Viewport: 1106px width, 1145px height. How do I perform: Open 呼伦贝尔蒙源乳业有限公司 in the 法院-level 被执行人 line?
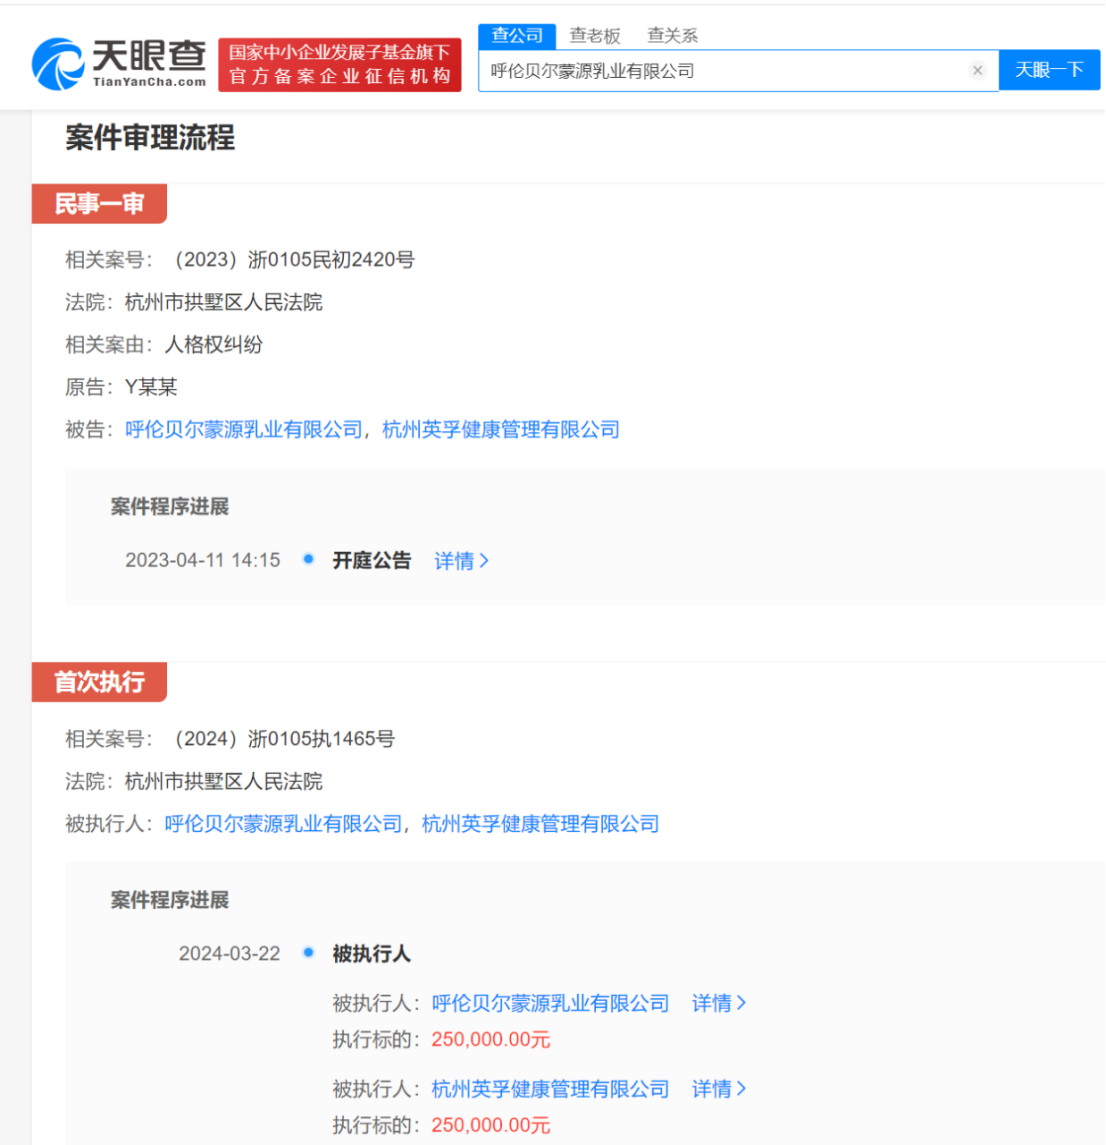283,824
